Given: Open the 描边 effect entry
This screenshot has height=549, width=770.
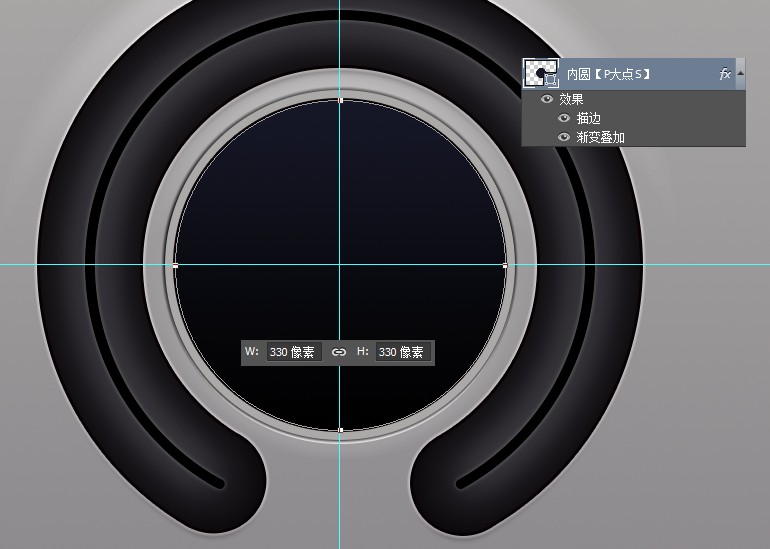Looking at the screenshot, I should coord(588,118).
